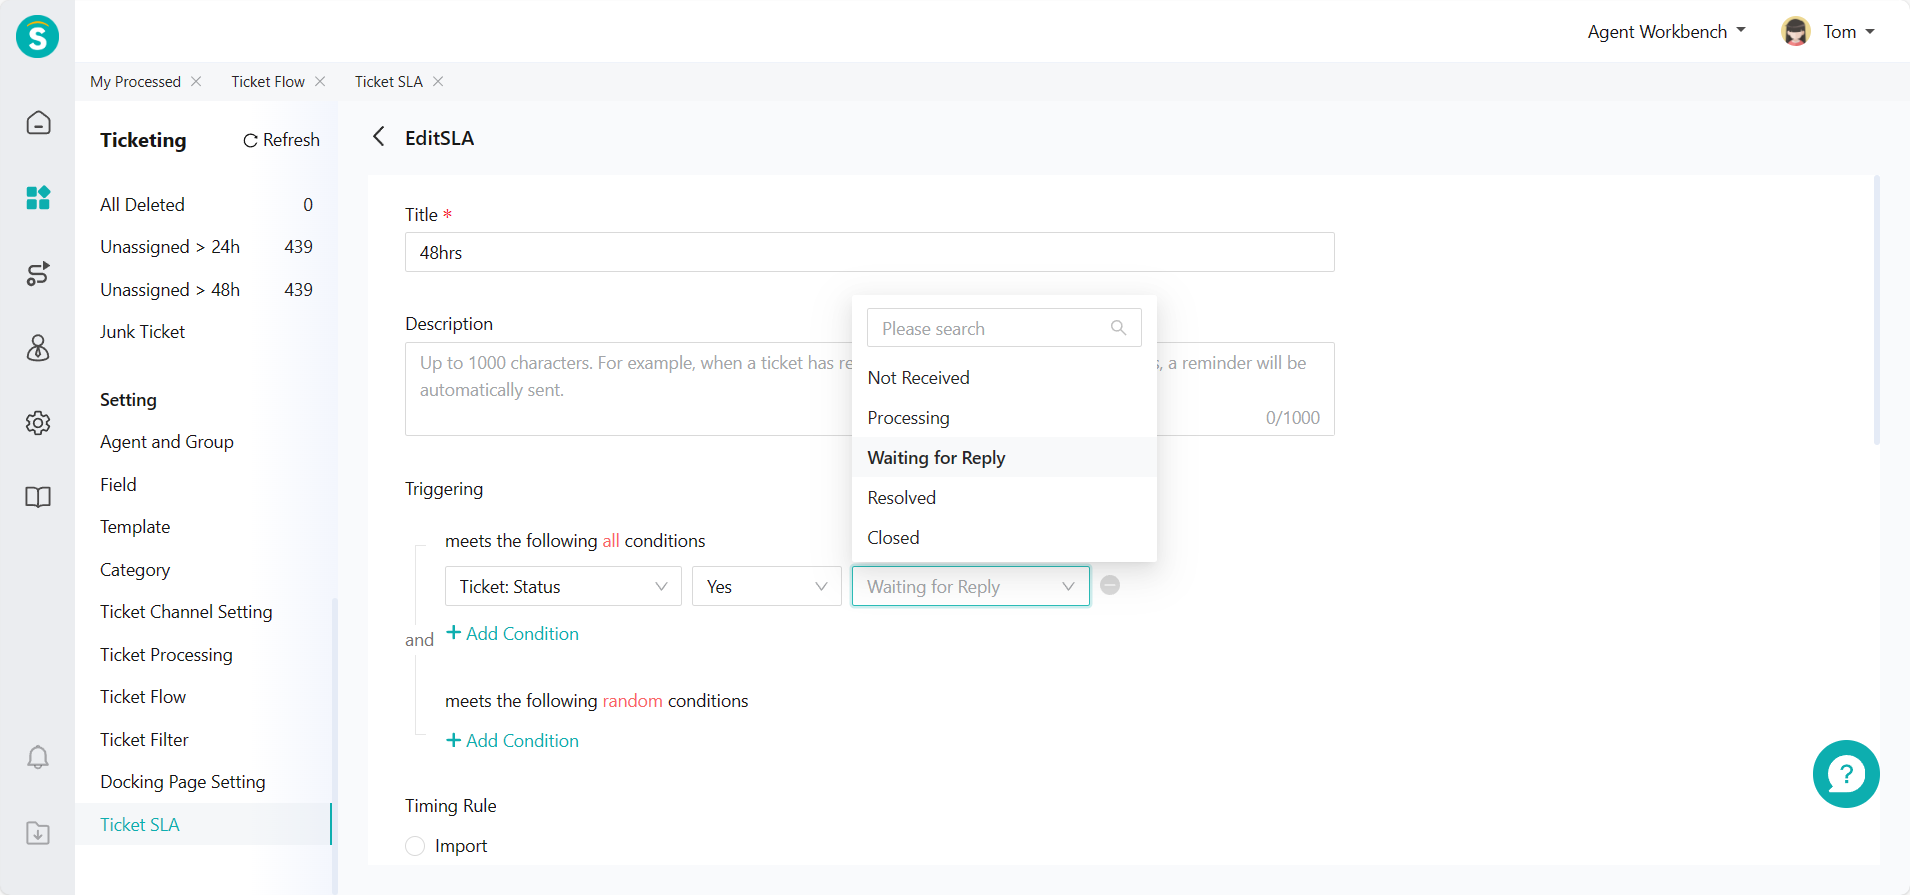Screen dimensions: 1910x895
Task: Choose Not Received from status list
Action: click(1004, 377)
